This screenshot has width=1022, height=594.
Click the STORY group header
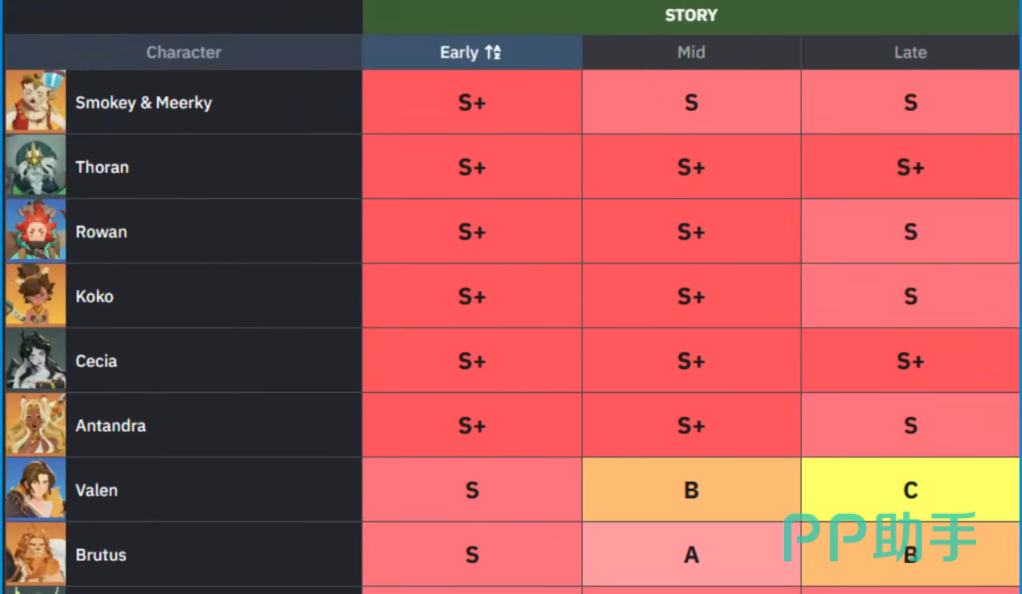[x=691, y=16]
